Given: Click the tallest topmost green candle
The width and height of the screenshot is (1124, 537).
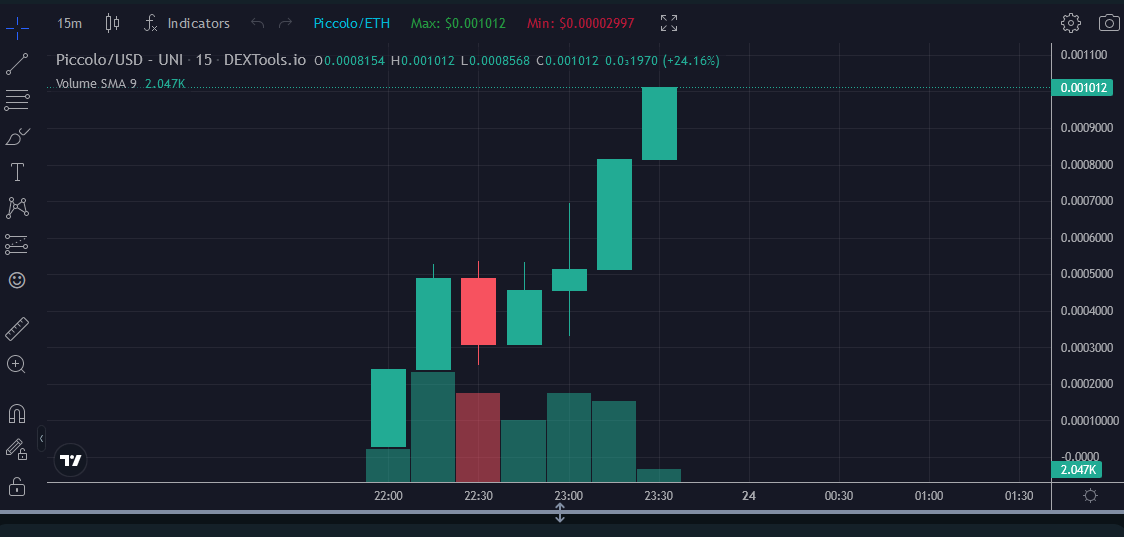Looking at the screenshot, I should tap(659, 123).
